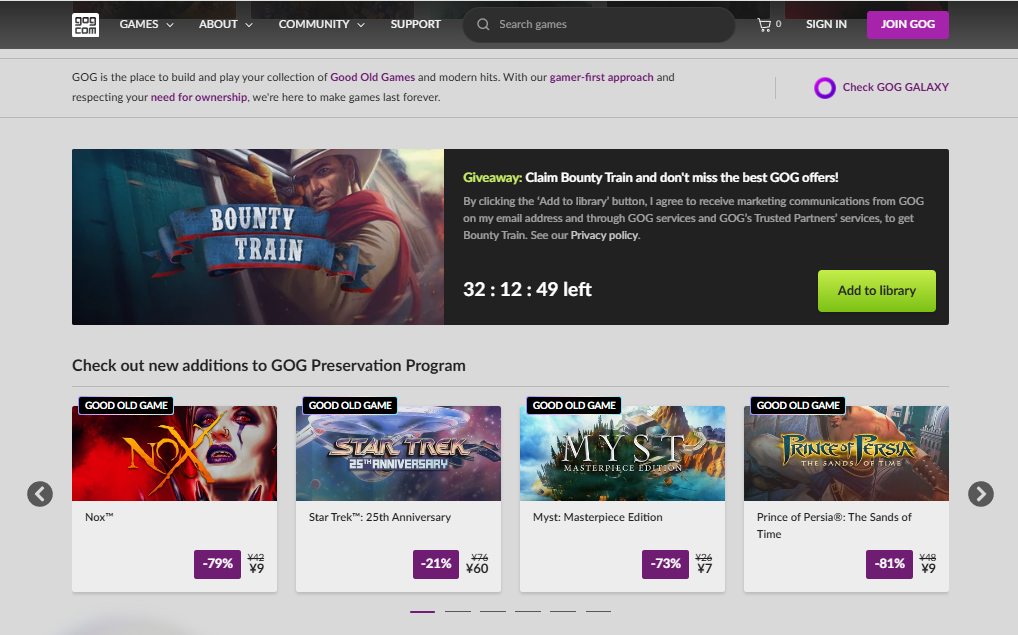This screenshot has width=1018, height=635.
Task: Open the Nox cover thumbnail
Action: tap(175, 453)
